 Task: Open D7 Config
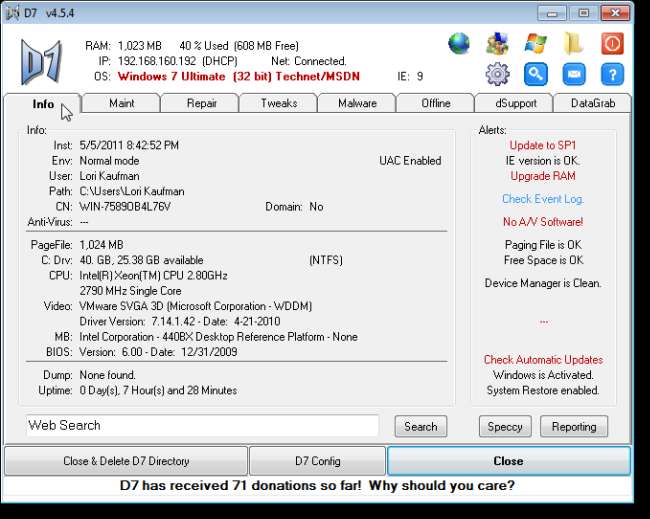click(318, 461)
